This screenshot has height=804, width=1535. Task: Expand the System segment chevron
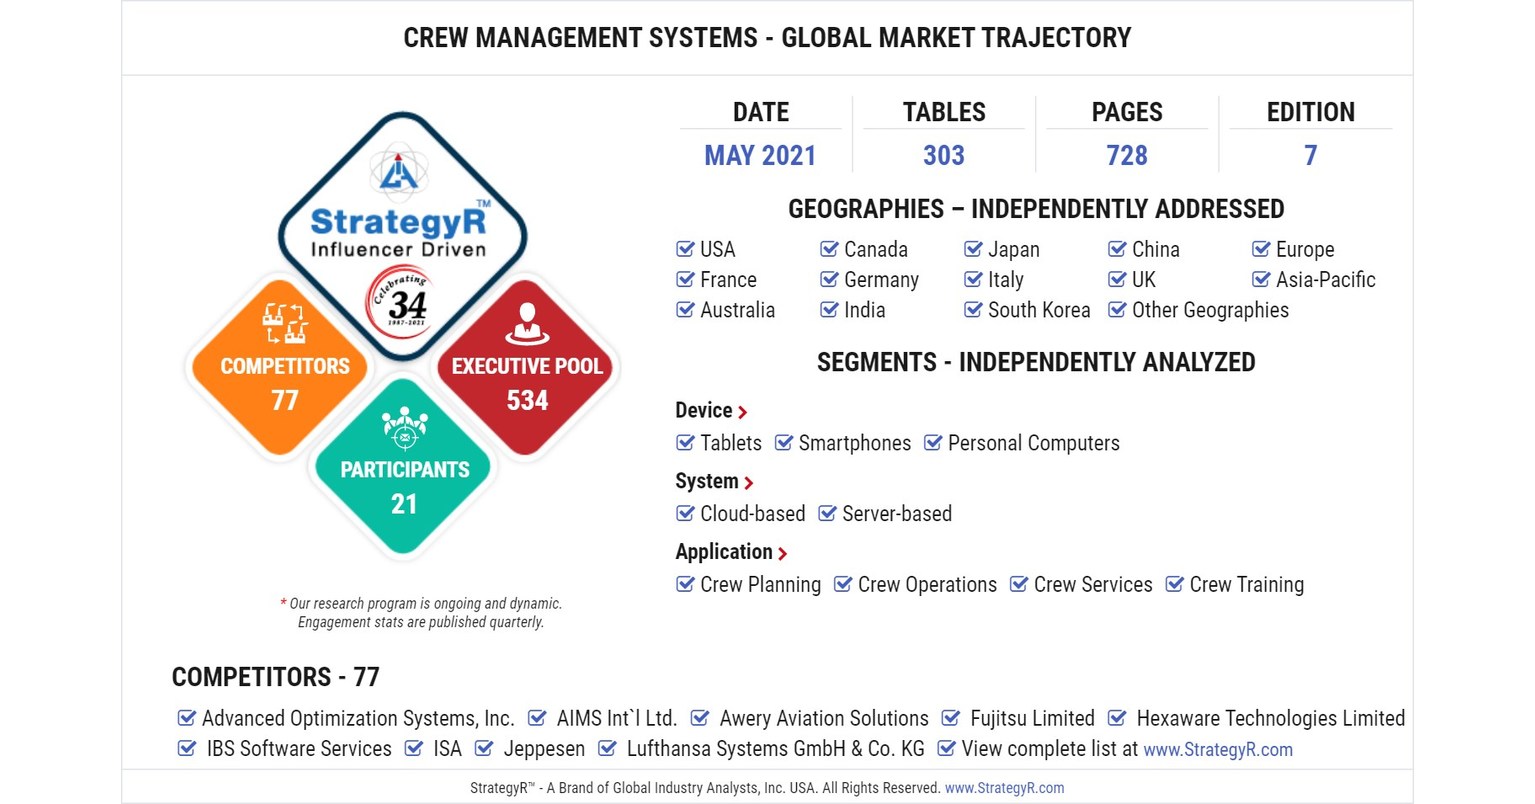click(x=749, y=482)
